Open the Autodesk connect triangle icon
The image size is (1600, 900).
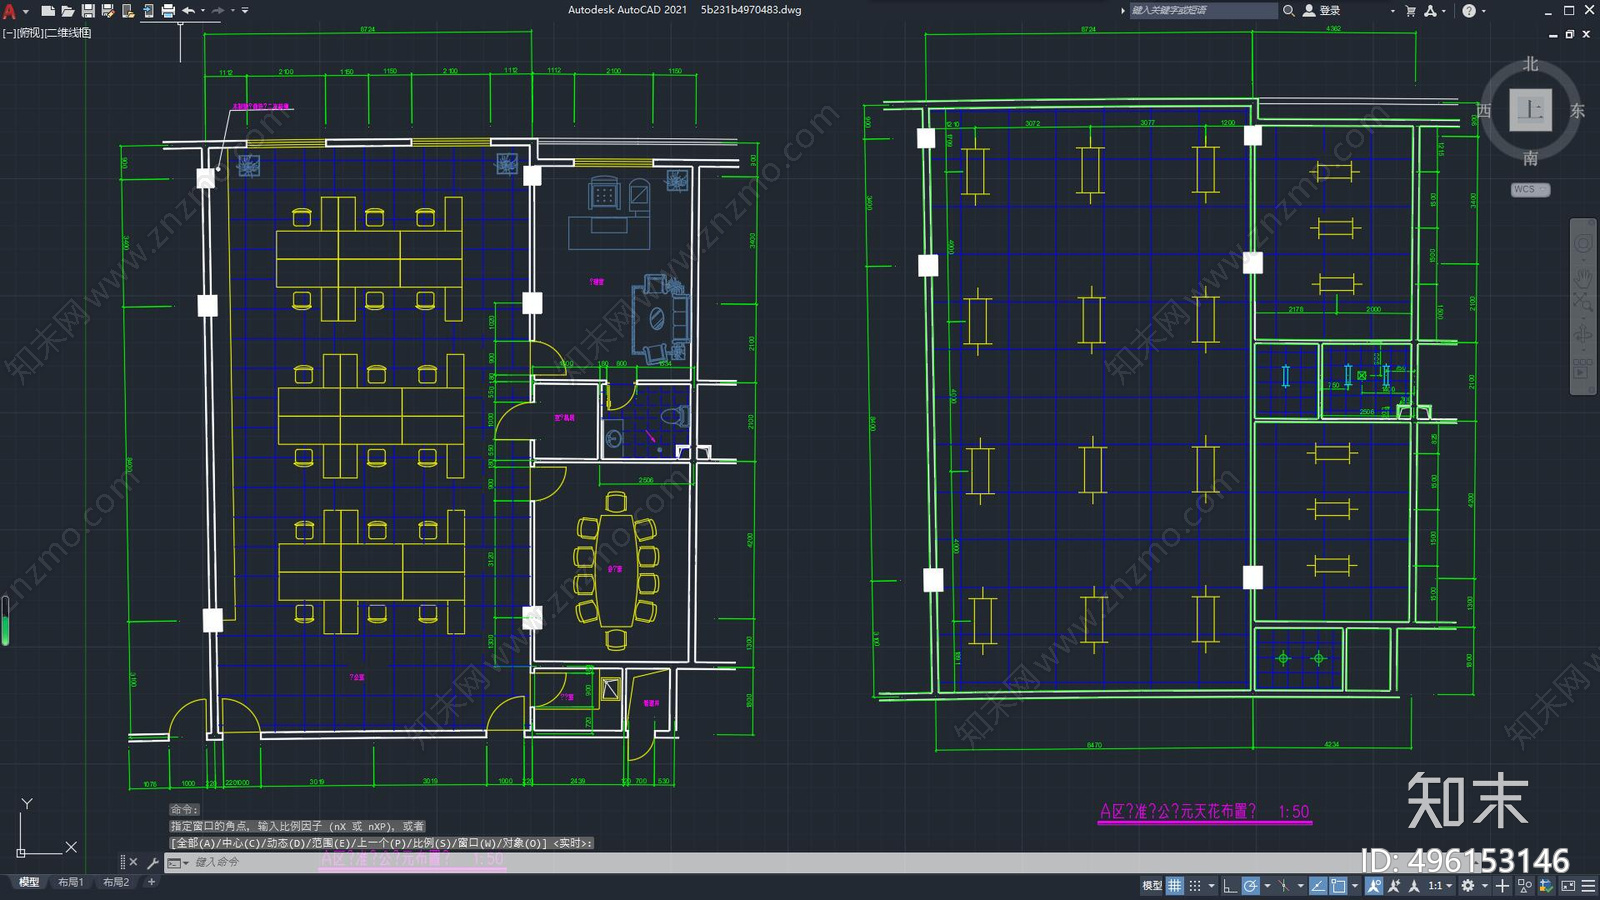1430,10
